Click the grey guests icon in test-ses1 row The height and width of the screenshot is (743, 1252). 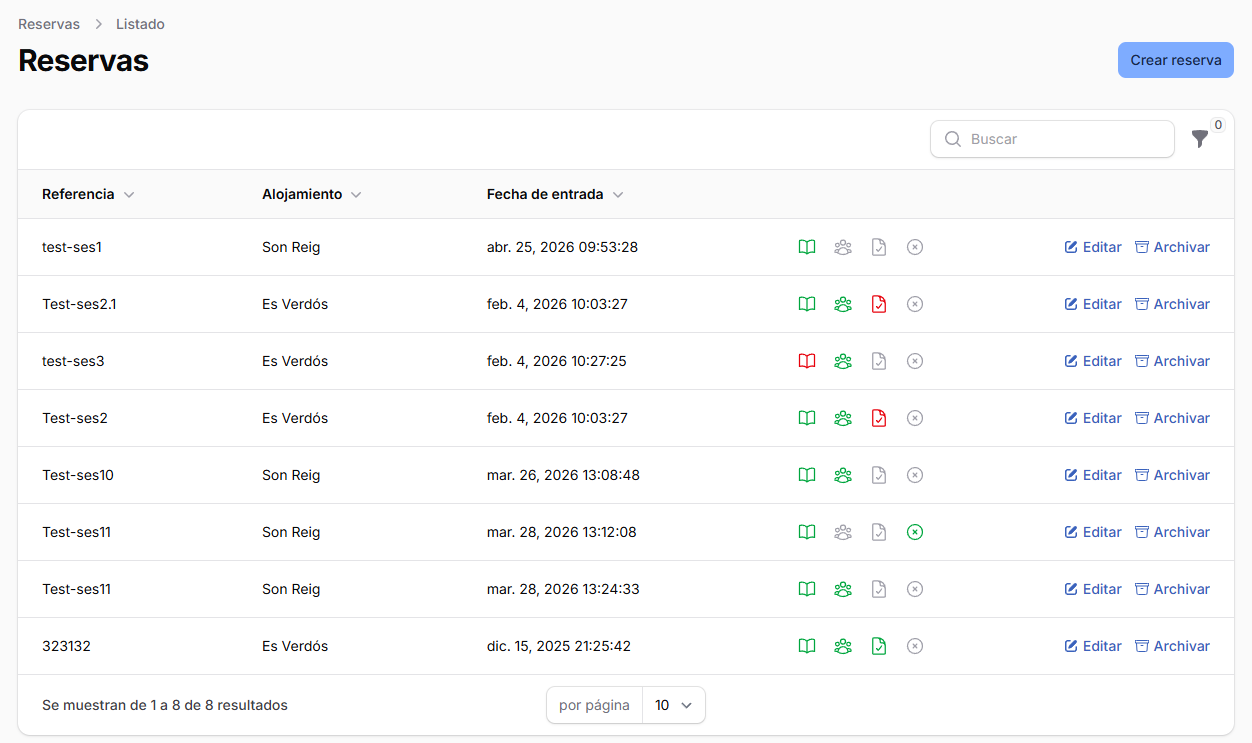pyautogui.click(x=843, y=247)
